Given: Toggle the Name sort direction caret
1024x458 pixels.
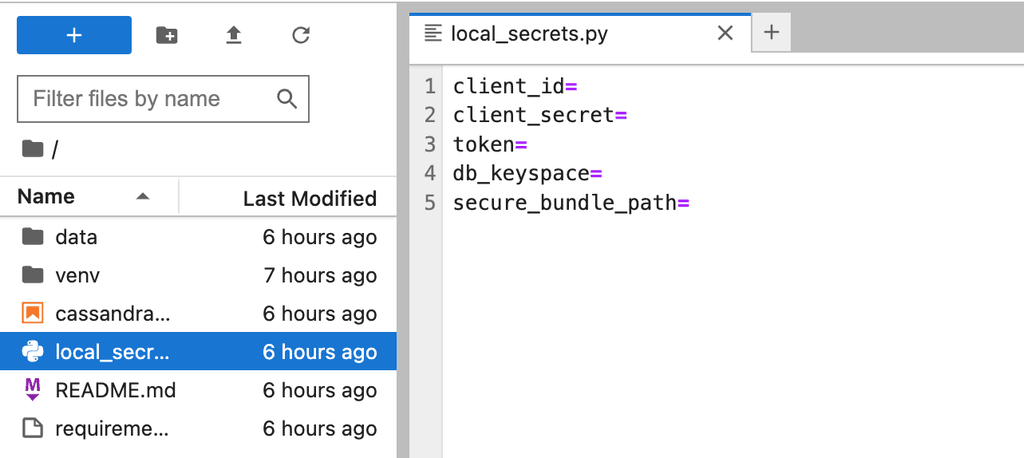Looking at the screenshot, I should point(143,197).
